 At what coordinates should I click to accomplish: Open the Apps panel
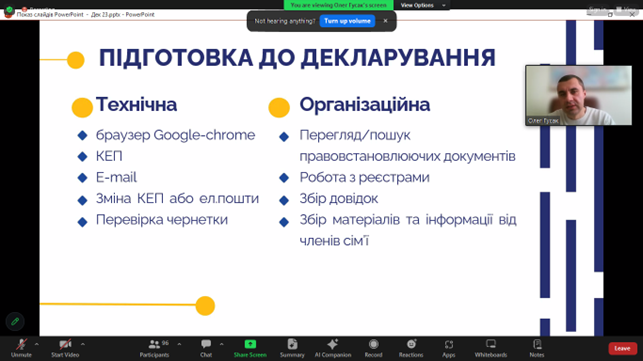click(x=449, y=348)
